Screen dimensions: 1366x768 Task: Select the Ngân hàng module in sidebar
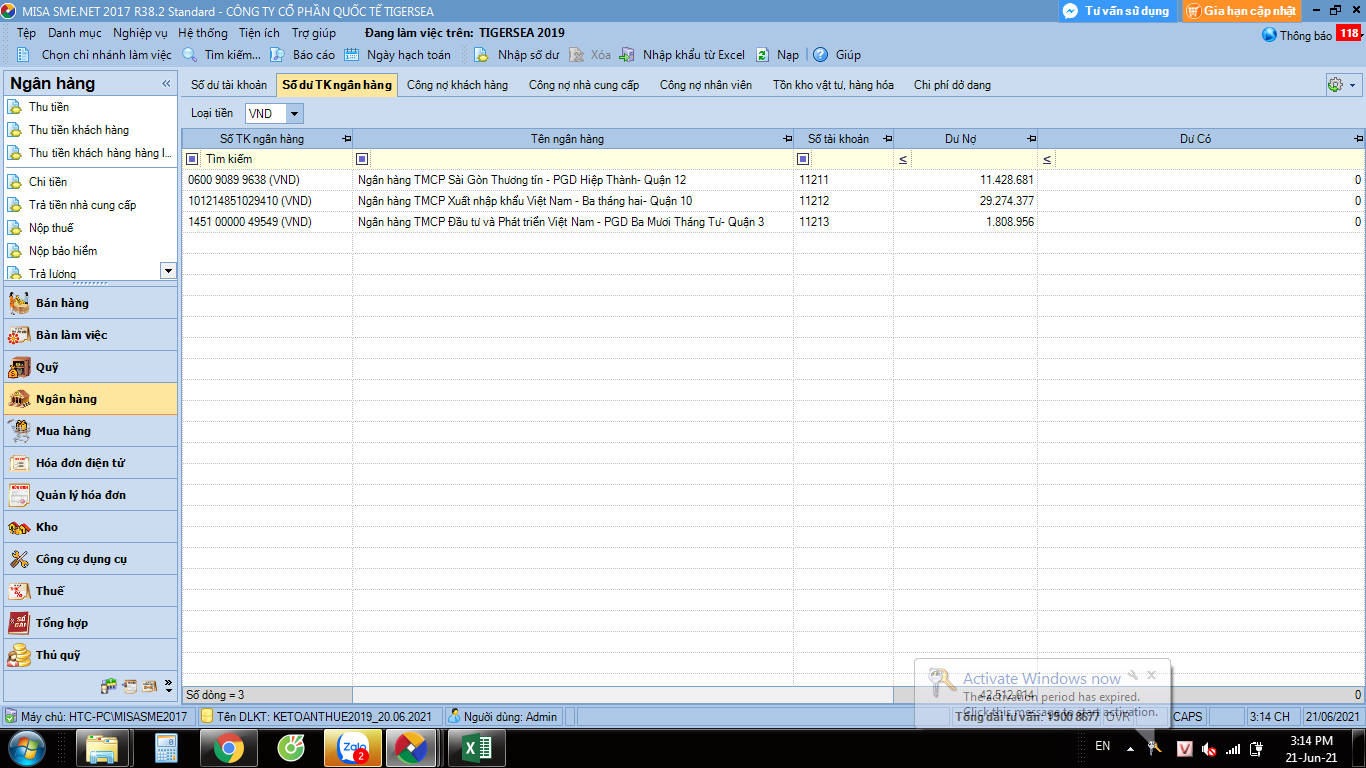tap(91, 399)
